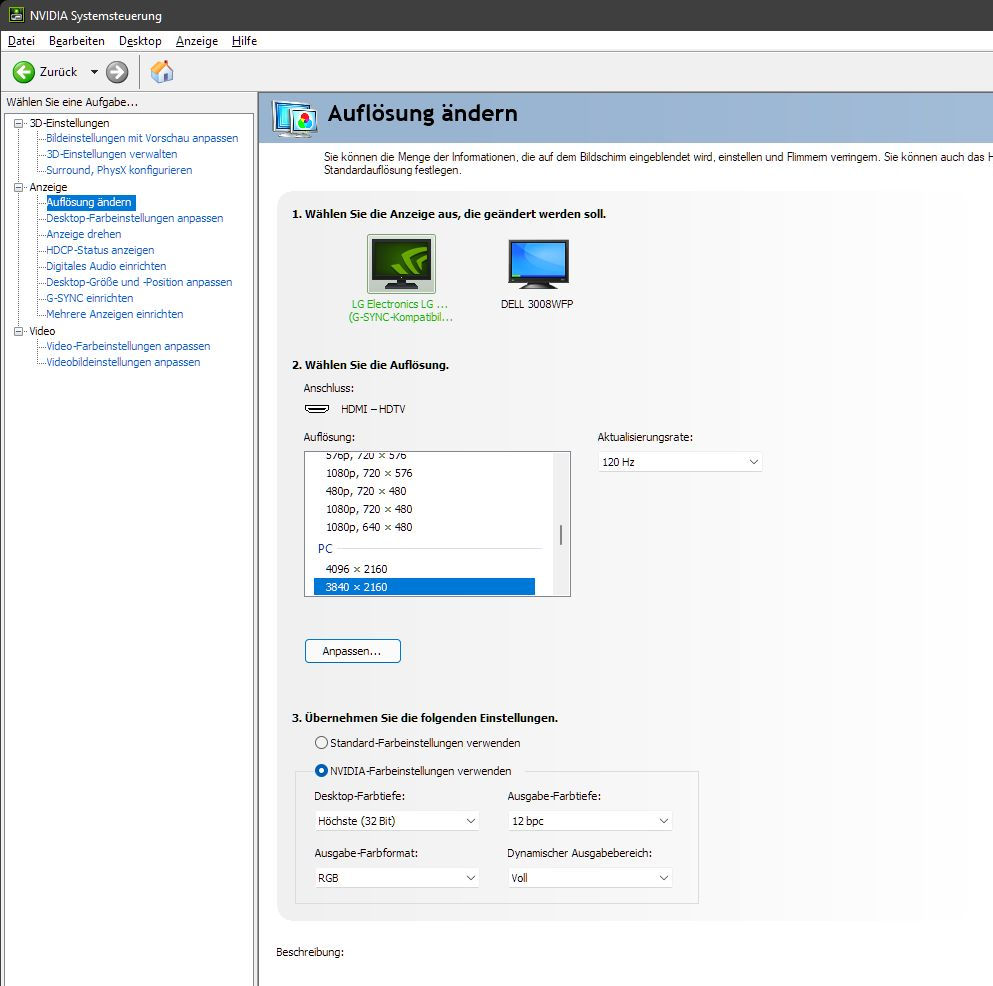The width and height of the screenshot is (993, 986).
Task: Open the Anzeige menu
Action: pos(197,41)
